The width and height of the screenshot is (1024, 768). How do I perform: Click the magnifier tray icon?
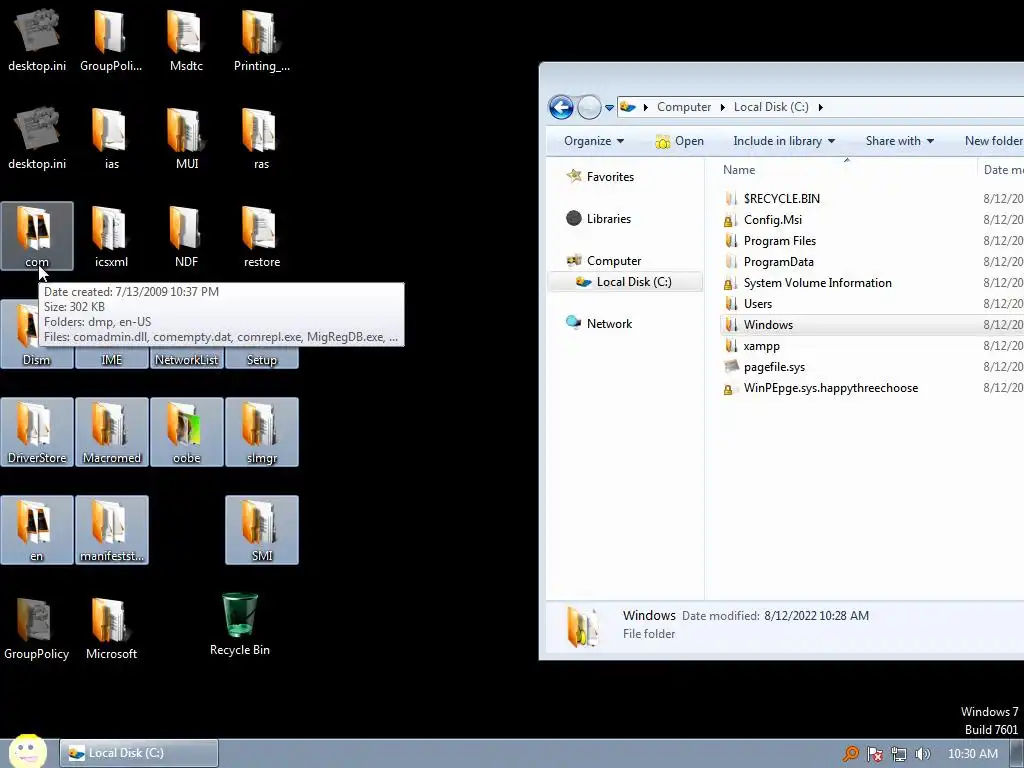coord(850,754)
